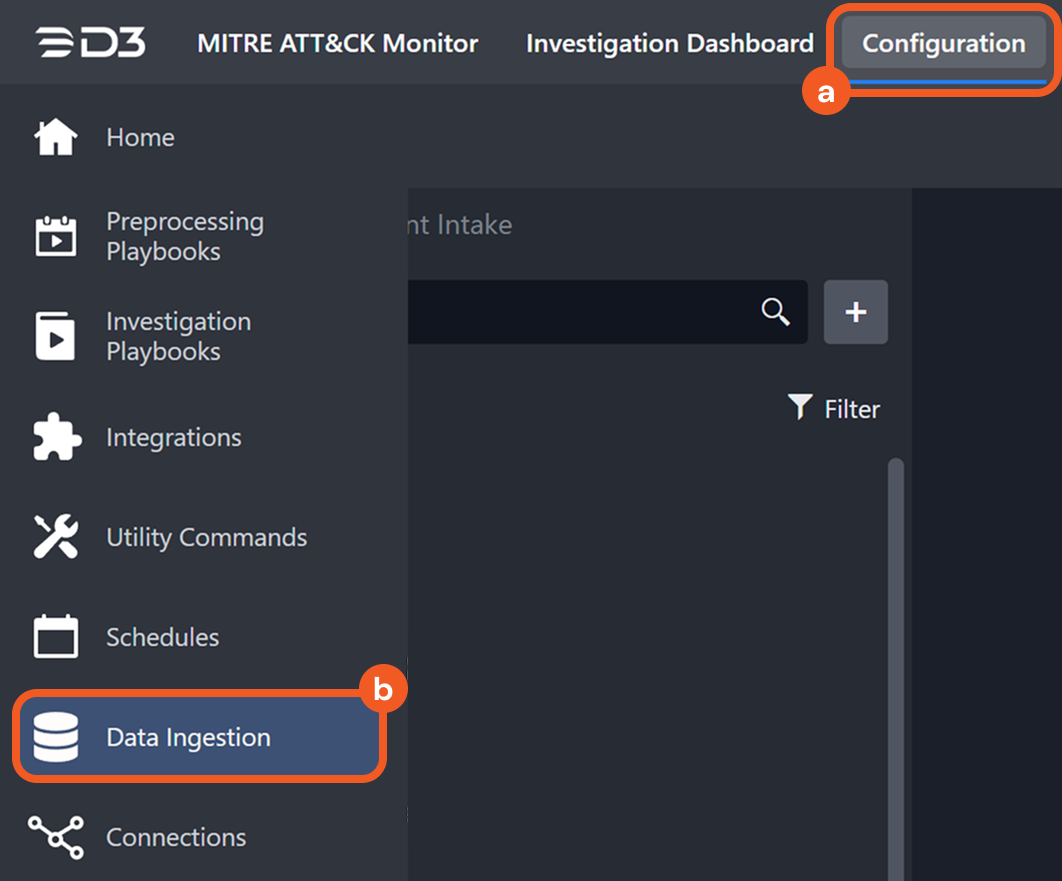
Task: Select the Schedules text label in the menu
Action: 162,637
